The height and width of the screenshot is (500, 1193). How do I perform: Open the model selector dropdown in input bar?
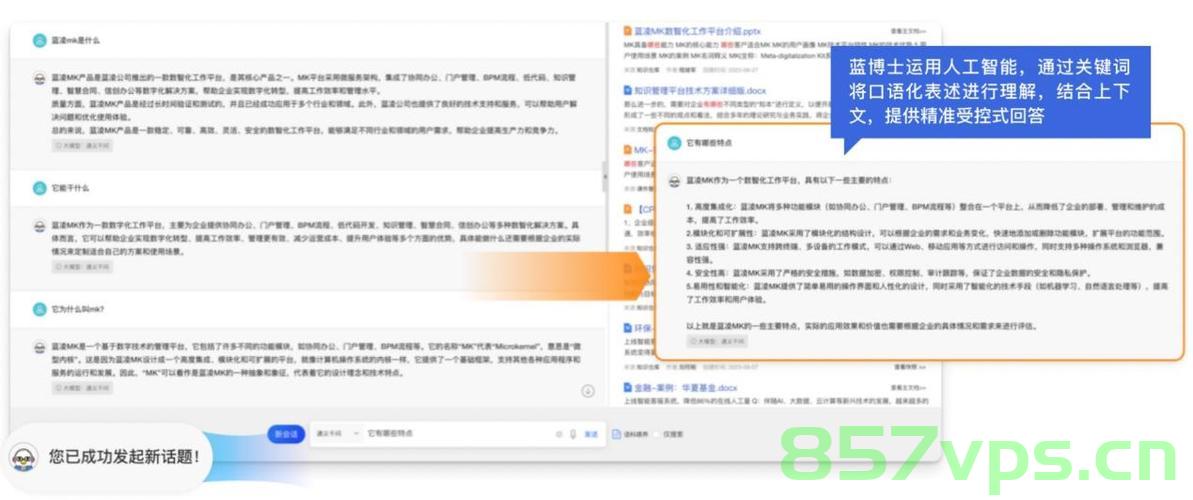coord(336,434)
